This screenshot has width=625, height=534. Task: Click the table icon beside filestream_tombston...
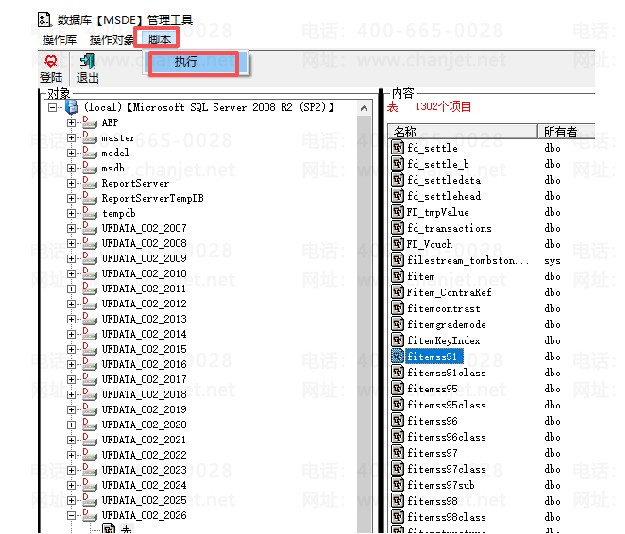point(397,260)
